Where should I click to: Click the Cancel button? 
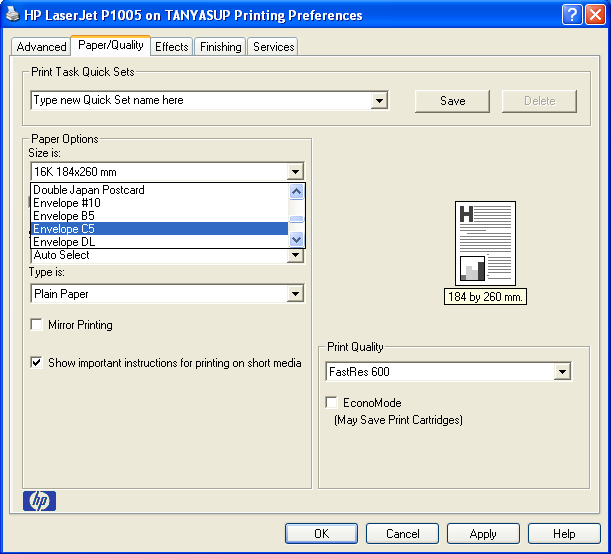click(x=403, y=533)
